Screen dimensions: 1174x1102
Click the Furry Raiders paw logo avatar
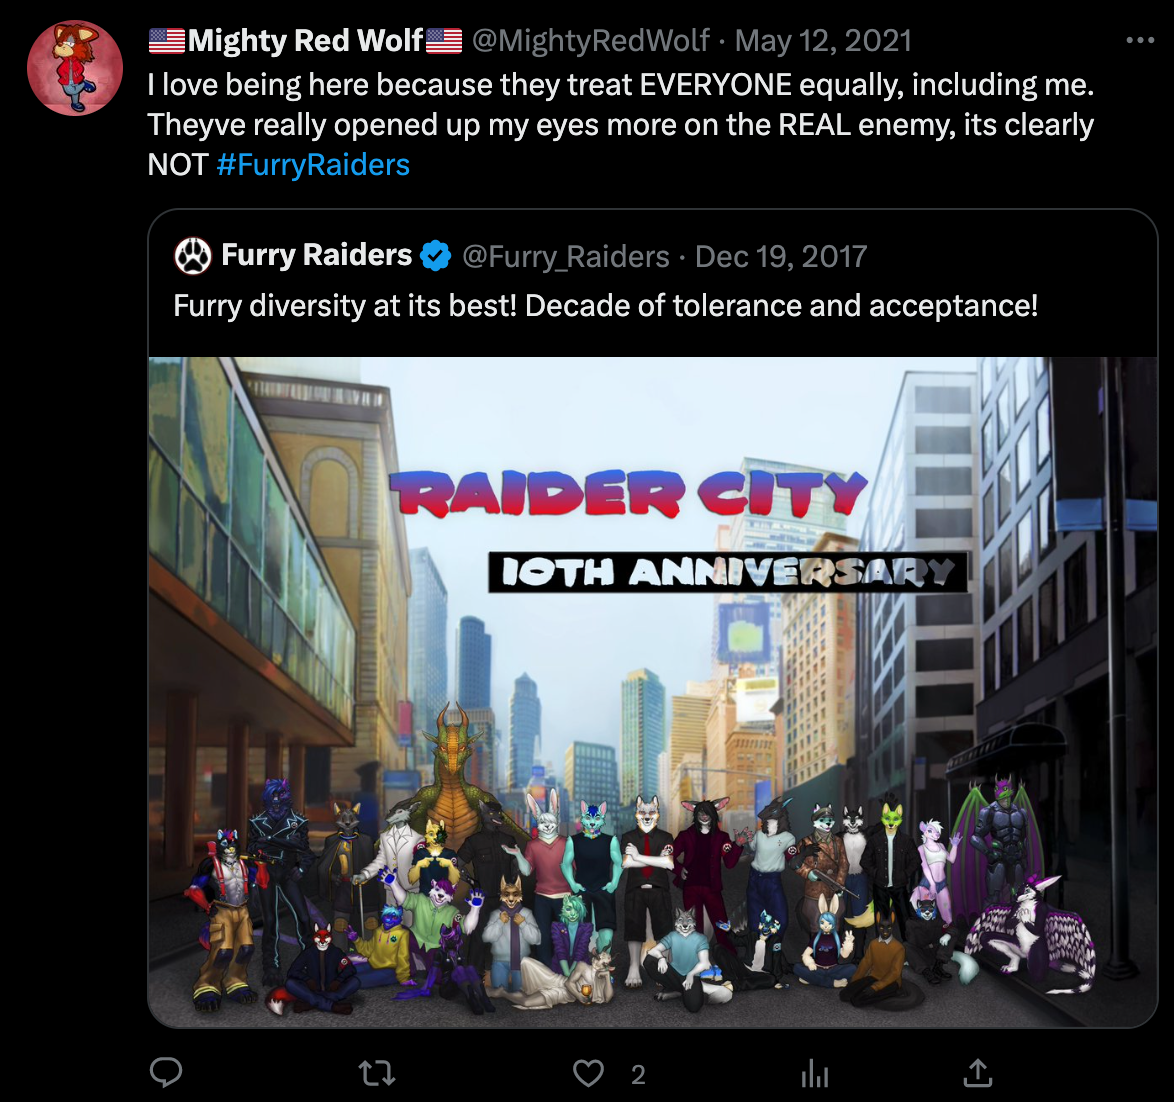193,256
